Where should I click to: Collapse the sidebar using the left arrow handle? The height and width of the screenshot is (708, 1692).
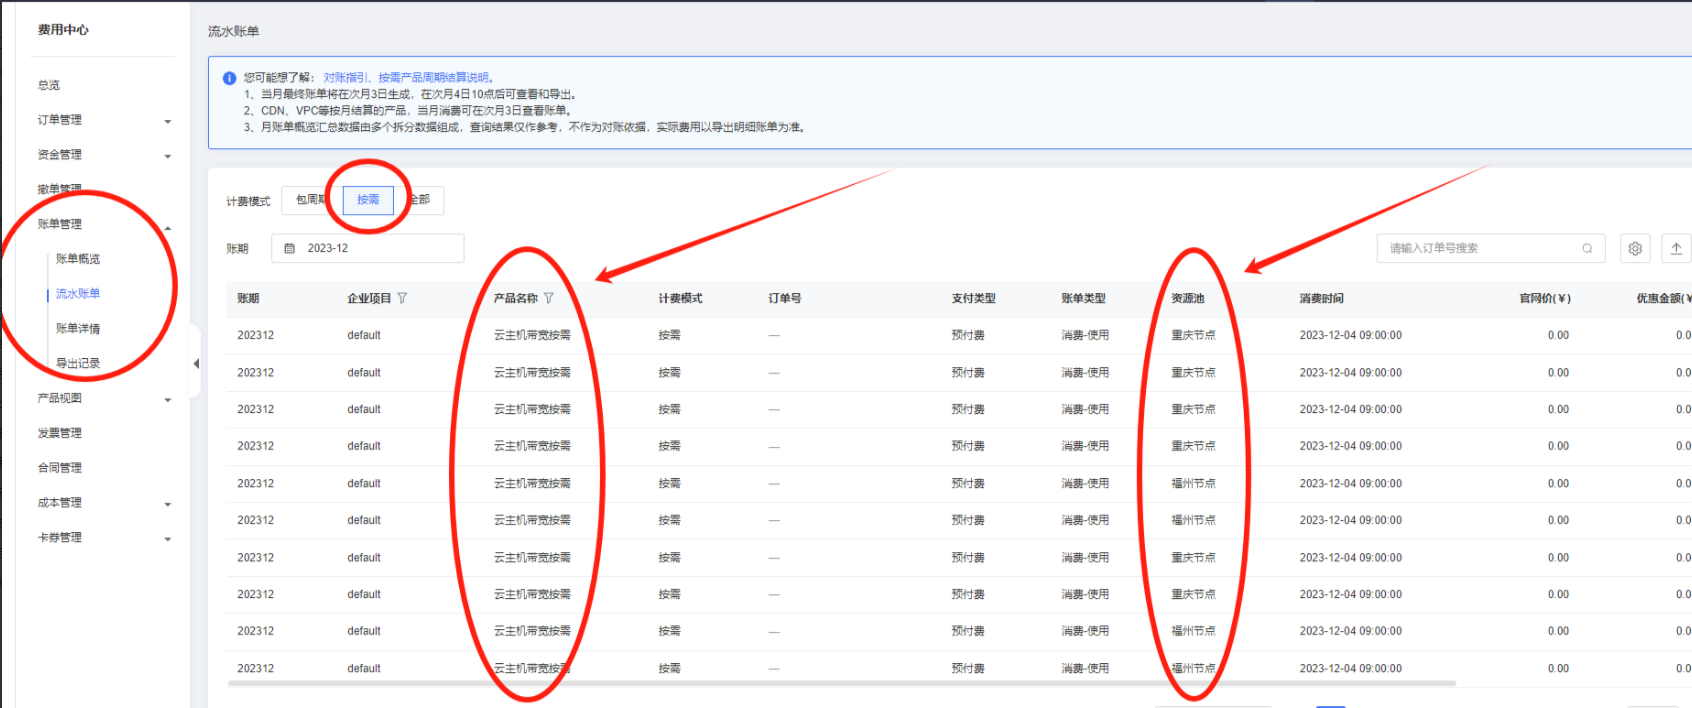coord(196,364)
